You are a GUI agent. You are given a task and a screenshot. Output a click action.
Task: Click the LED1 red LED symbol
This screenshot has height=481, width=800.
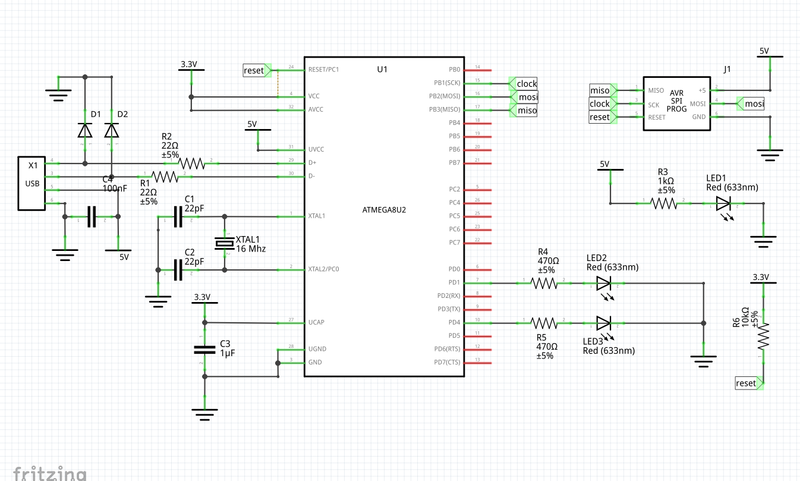pos(723,203)
